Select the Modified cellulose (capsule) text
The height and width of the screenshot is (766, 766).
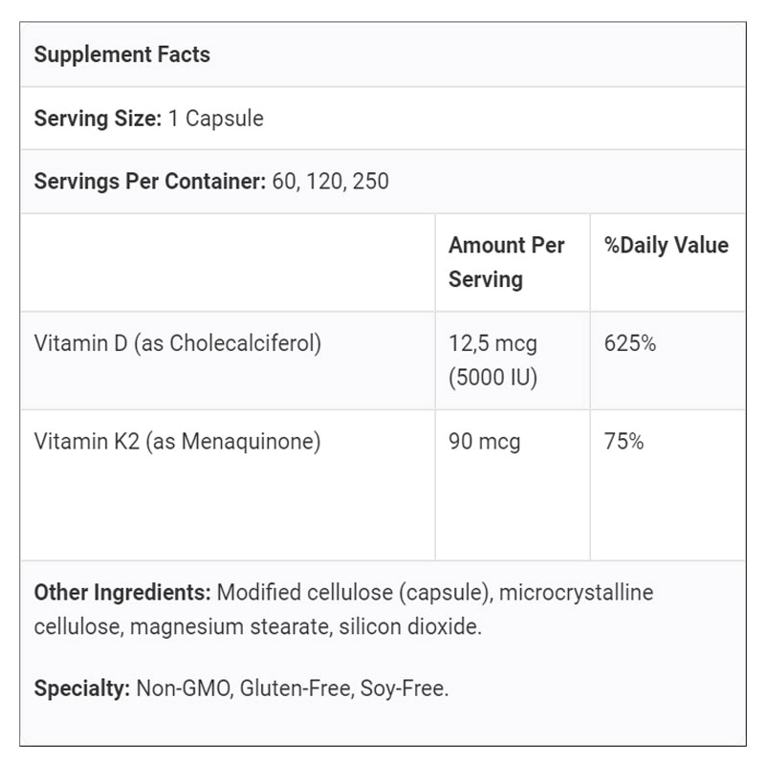(x=353, y=593)
